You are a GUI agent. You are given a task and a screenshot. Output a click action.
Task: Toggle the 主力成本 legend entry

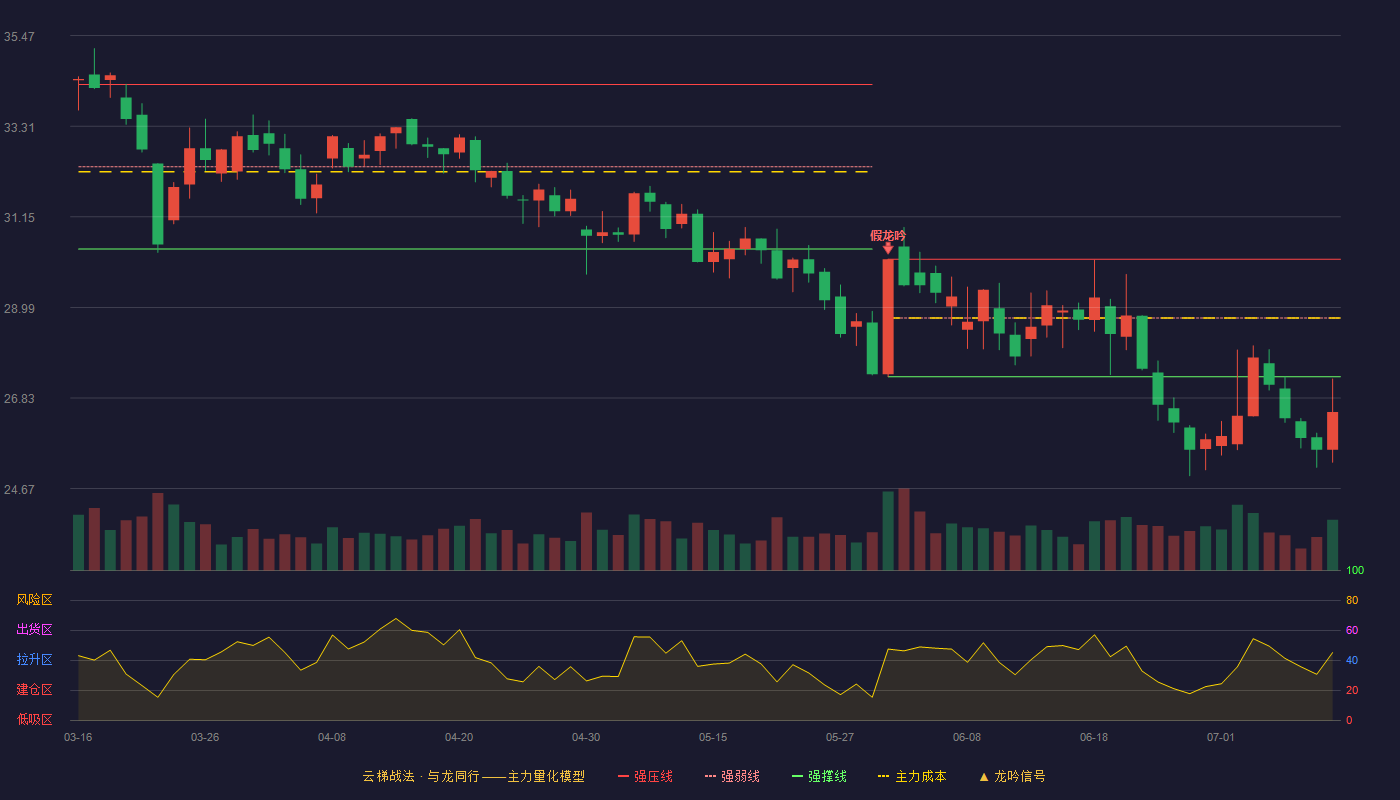coord(912,776)
